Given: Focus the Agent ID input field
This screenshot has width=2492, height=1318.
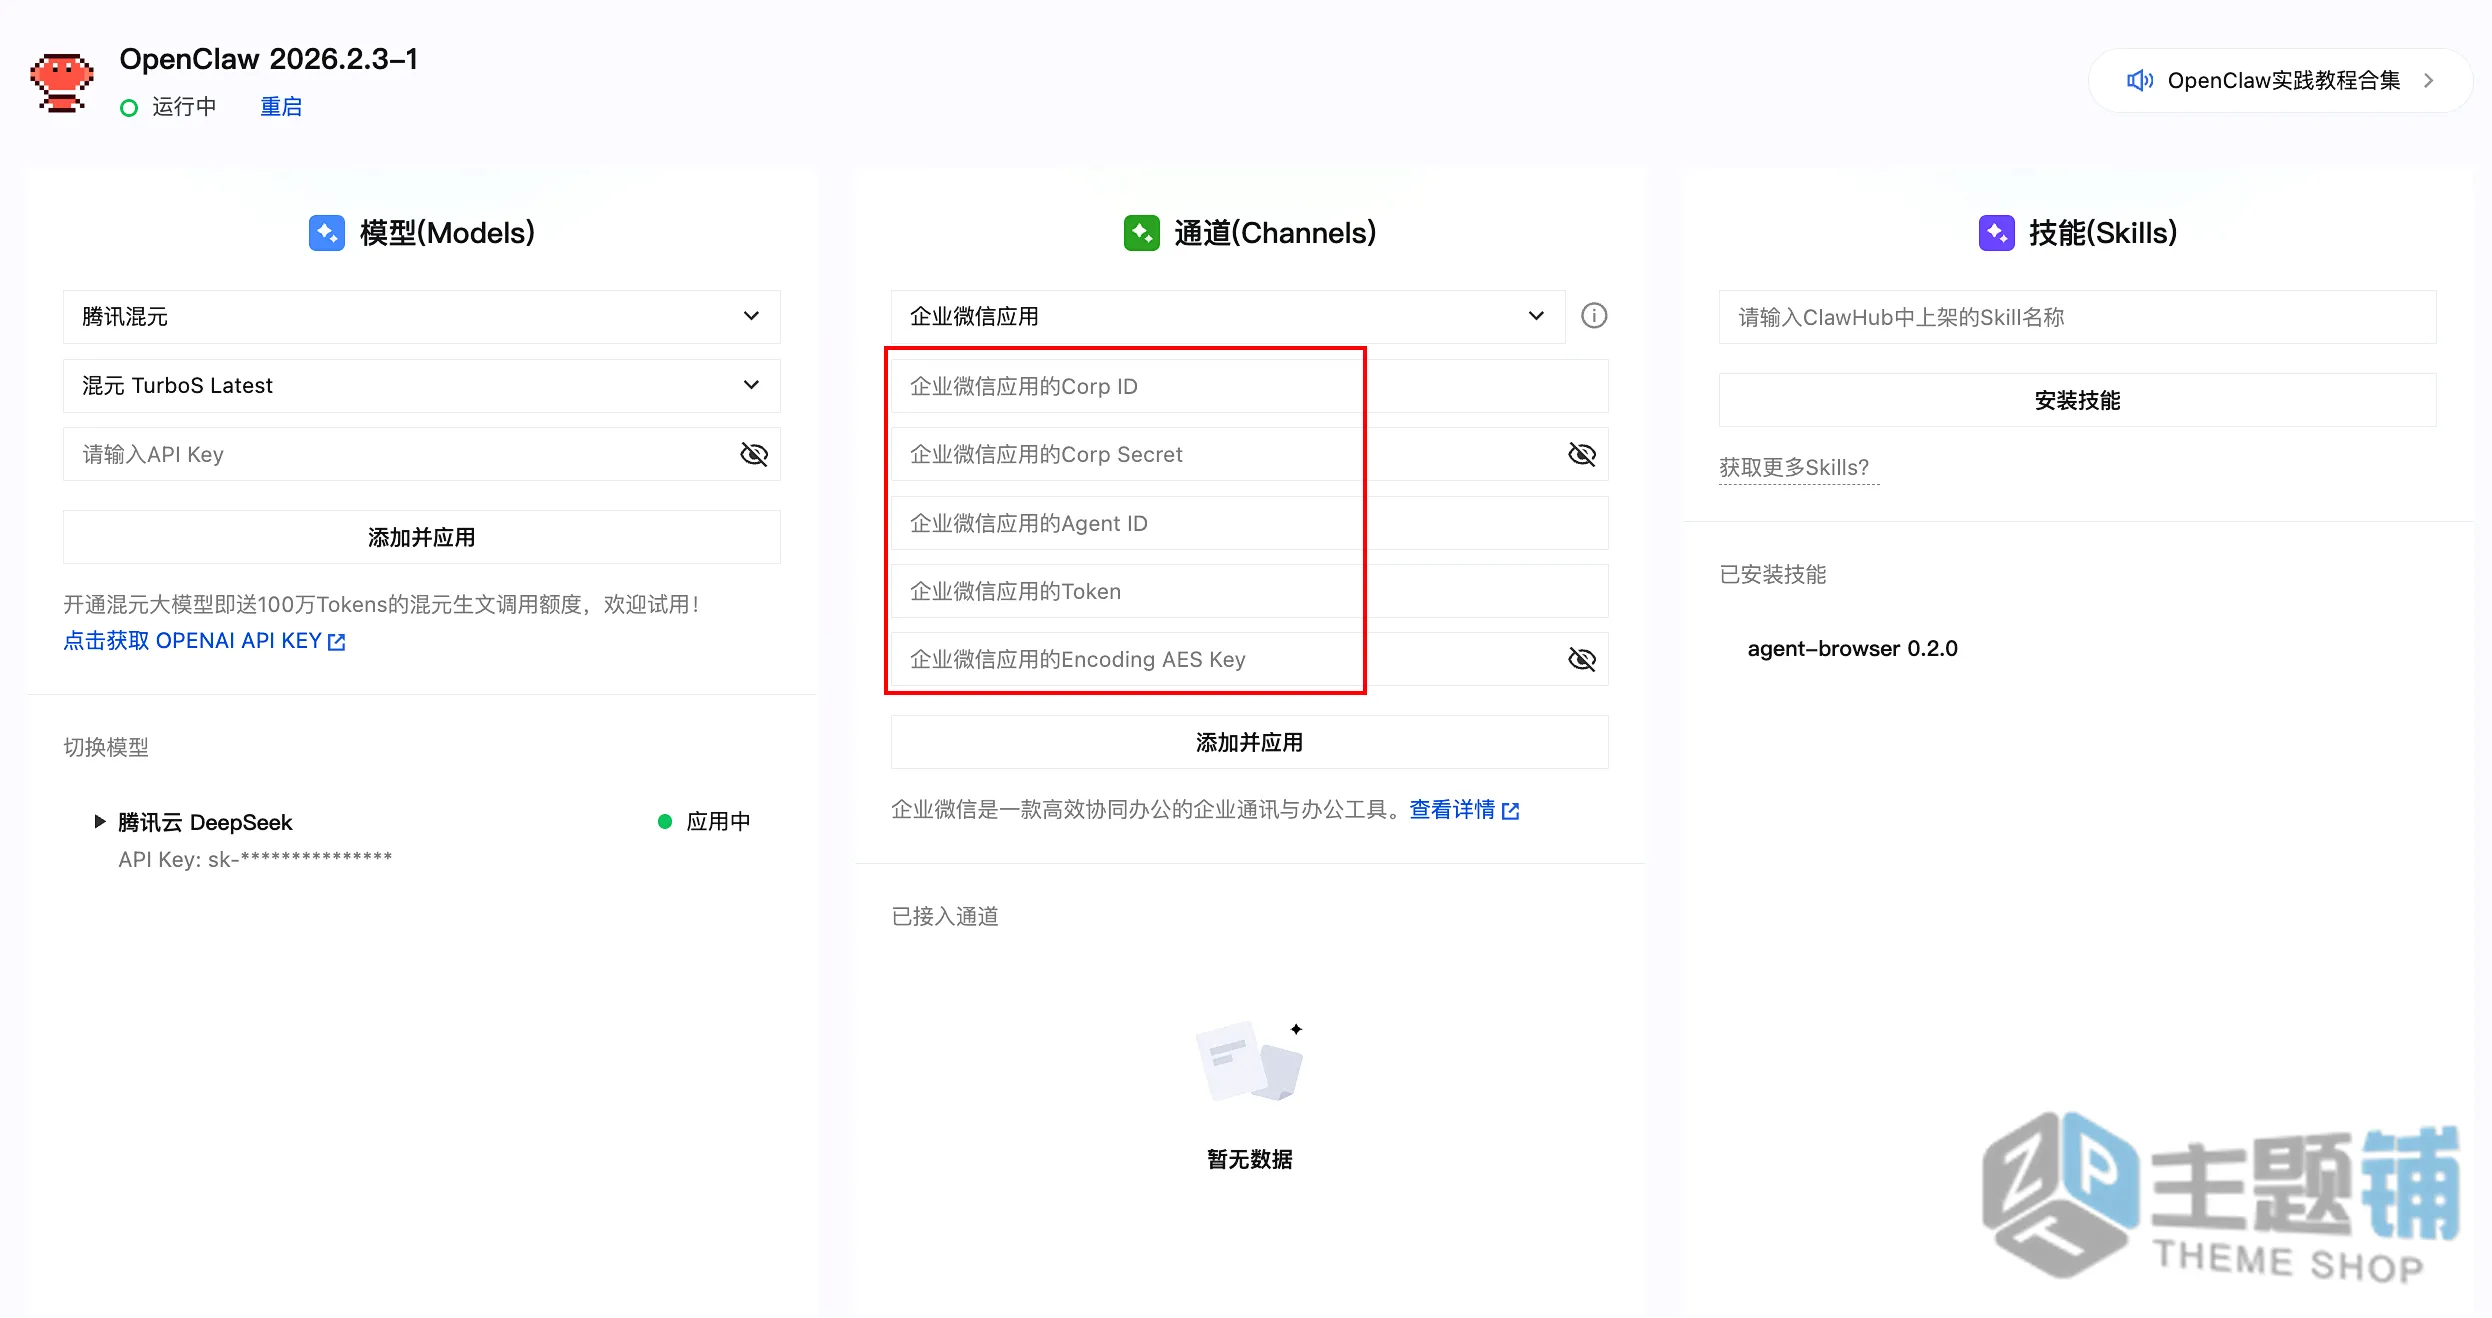Looking at the screenshot, I should click(x=1250, y=524).
